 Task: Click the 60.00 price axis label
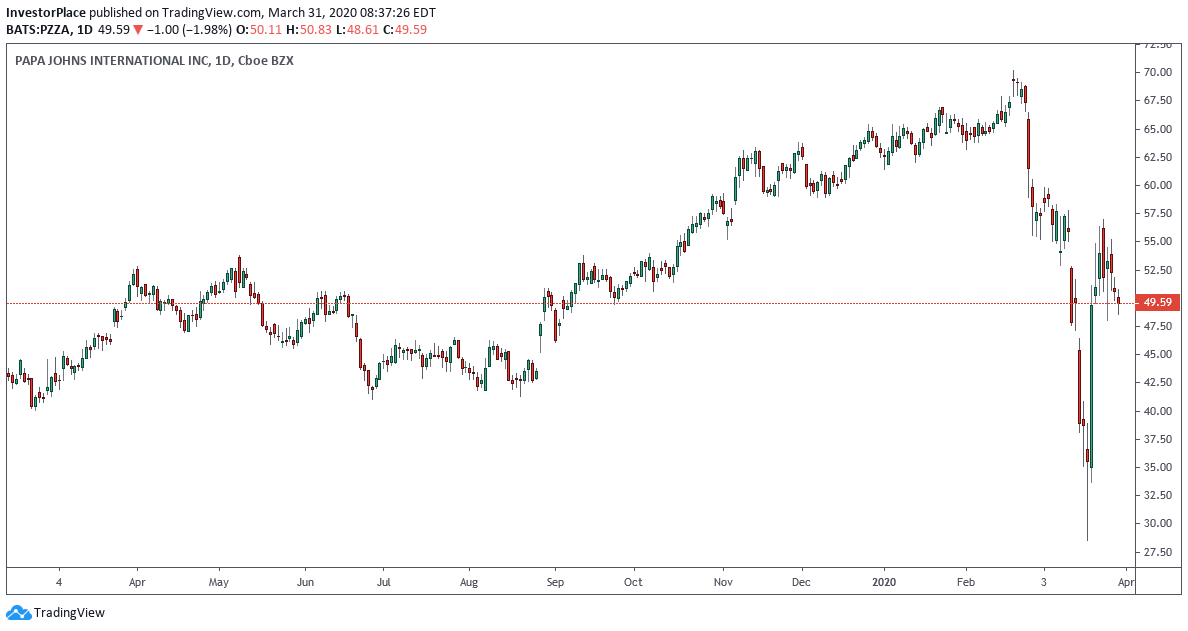pyautogui.click(x=1158, y=186)
